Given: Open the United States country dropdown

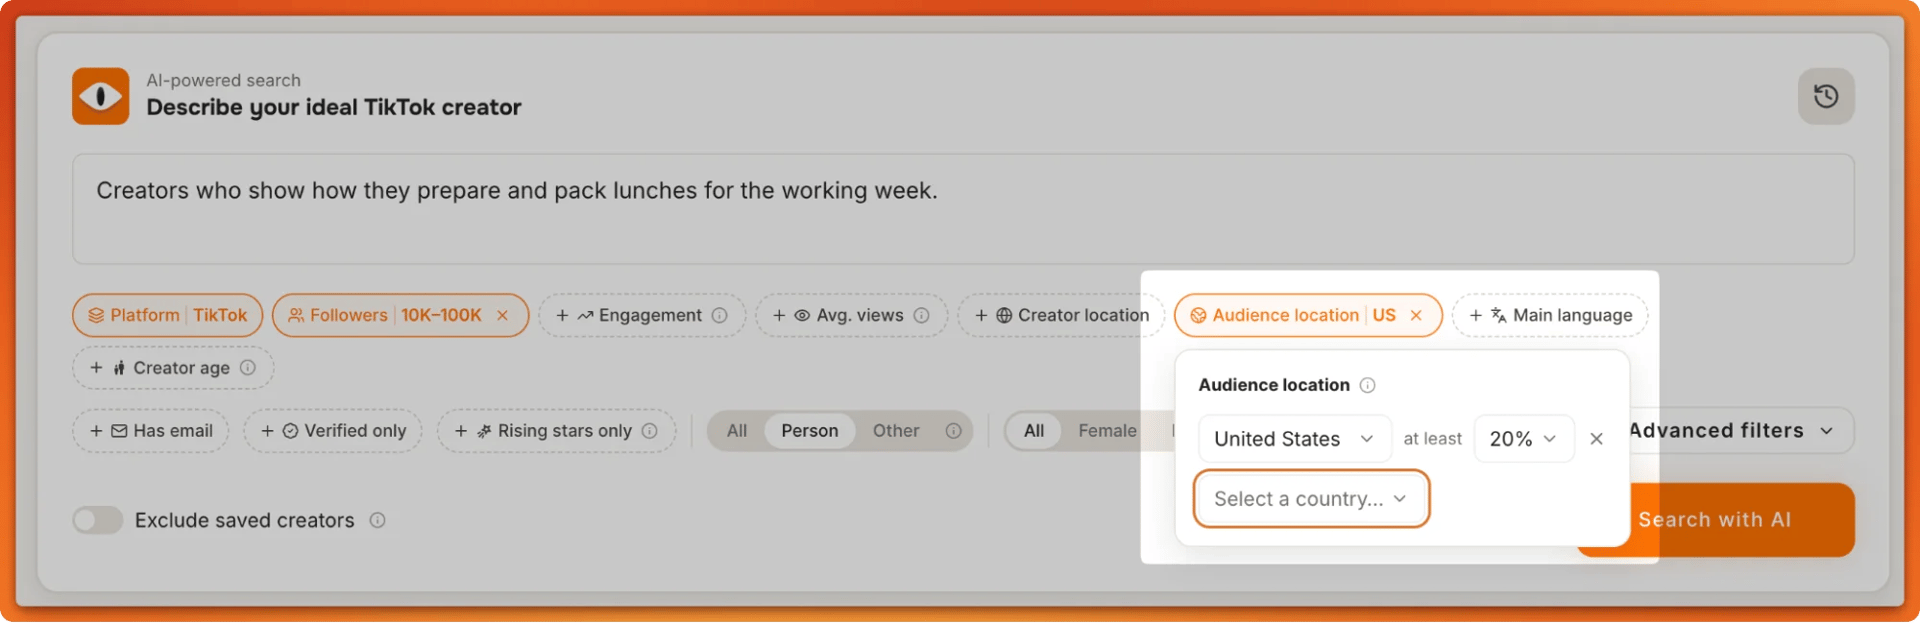Looking at the screenshot, I should point(1294,439).
